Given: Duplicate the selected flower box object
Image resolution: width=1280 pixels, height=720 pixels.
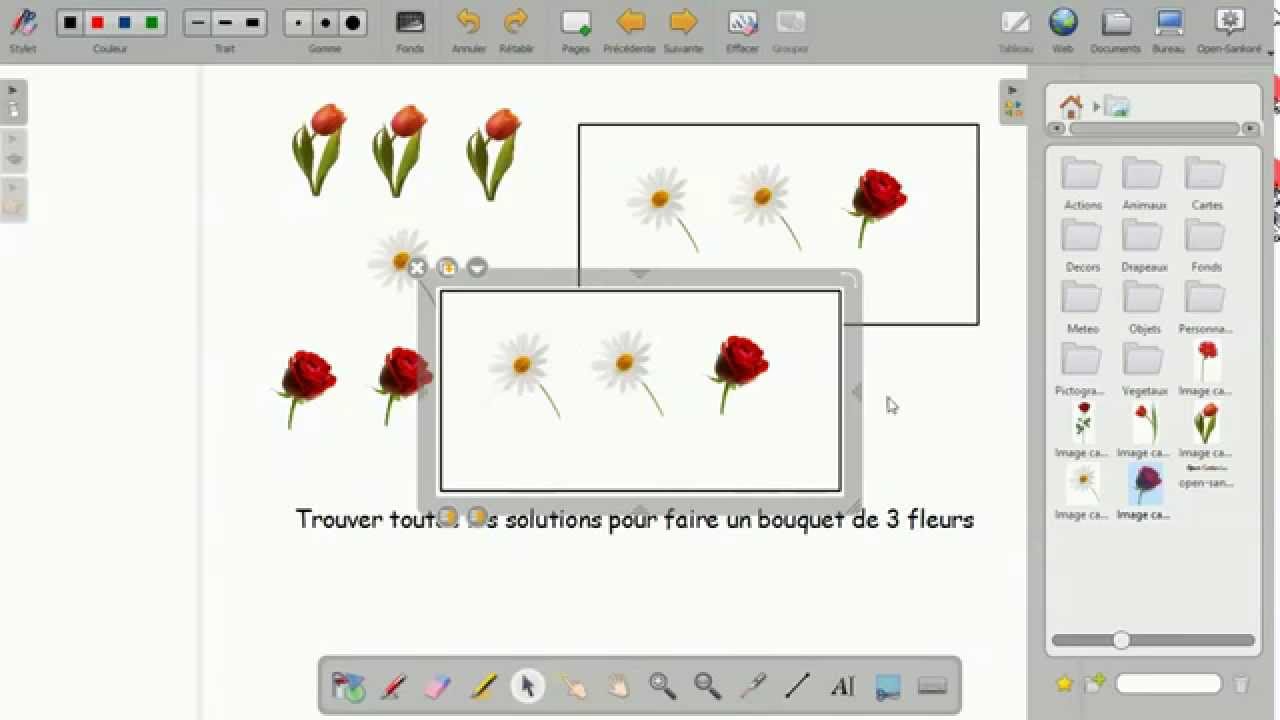Looking at the screenshot, I should point(447,268).
